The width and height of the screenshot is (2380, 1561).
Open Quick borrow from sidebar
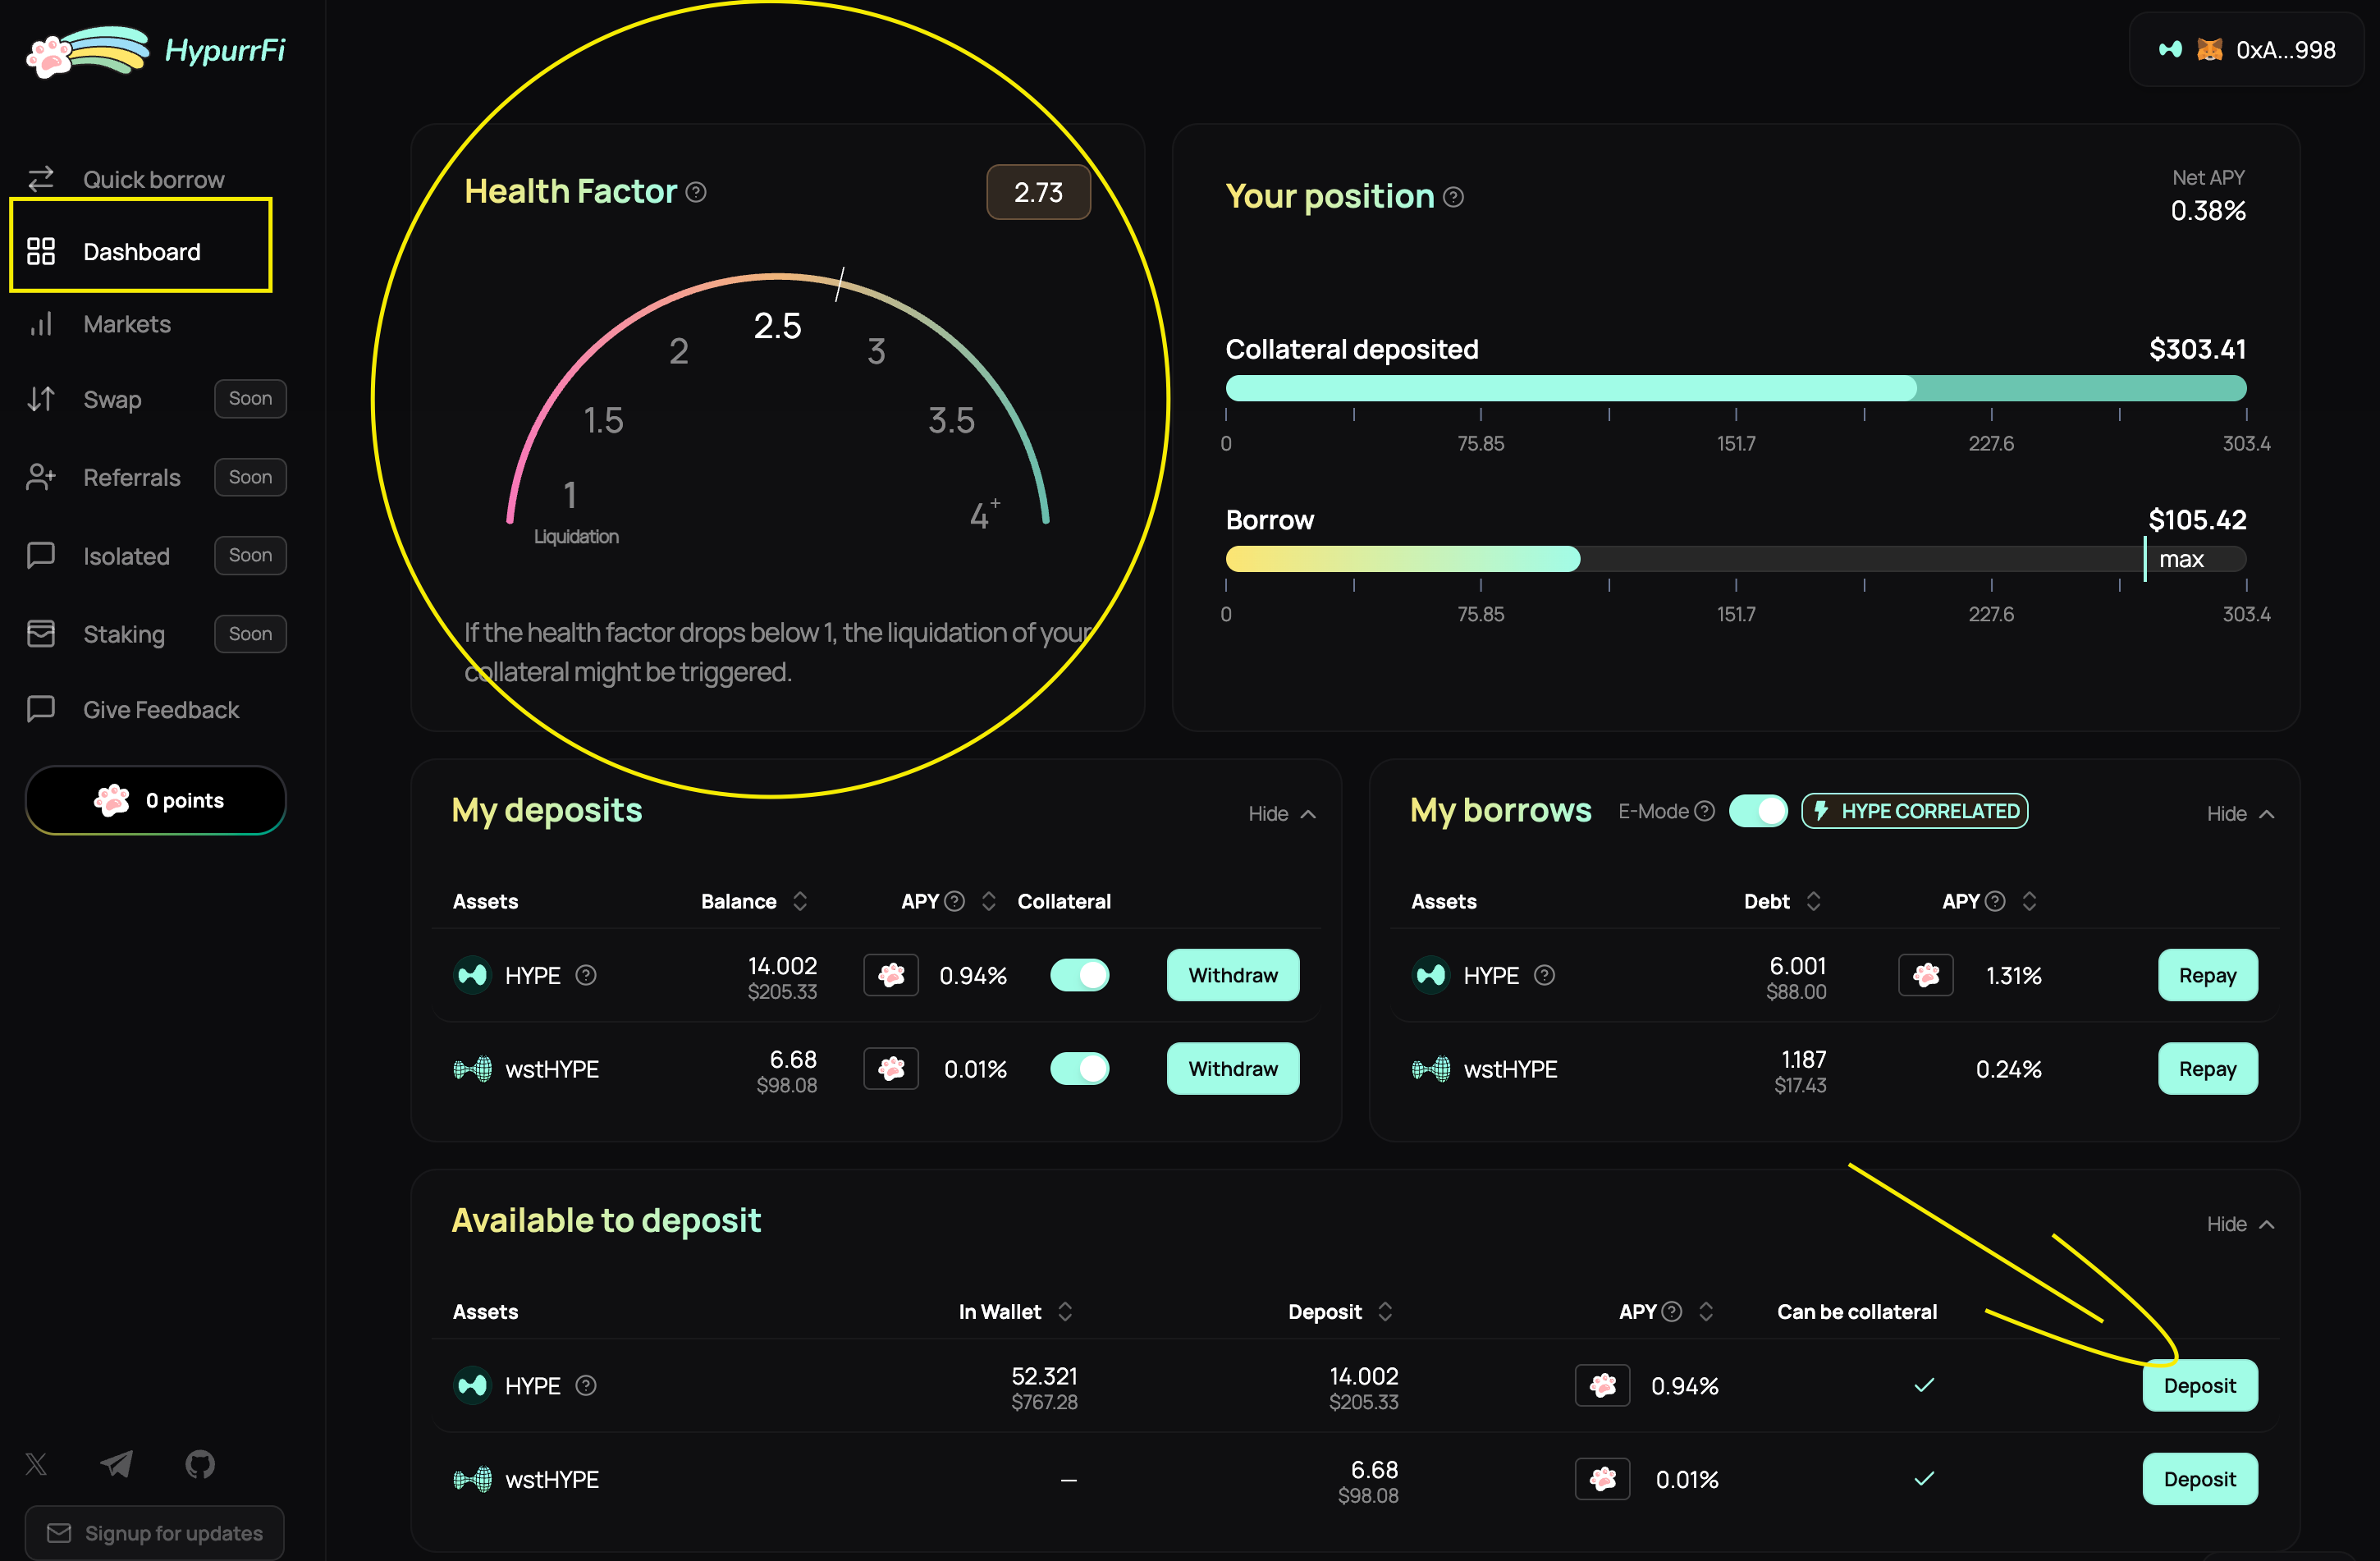point(153,180)
